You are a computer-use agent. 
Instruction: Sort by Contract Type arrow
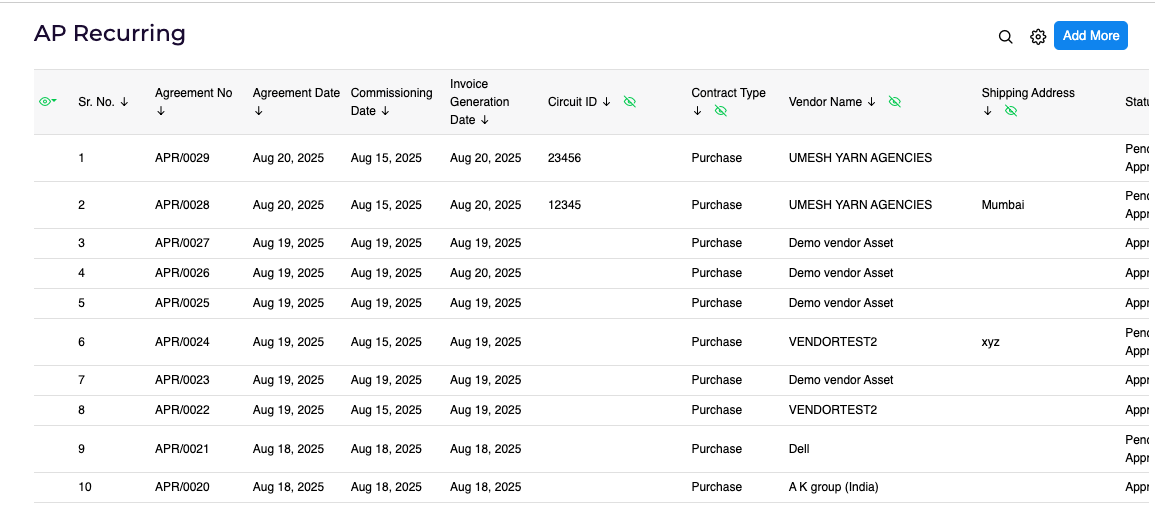(697, 111)
